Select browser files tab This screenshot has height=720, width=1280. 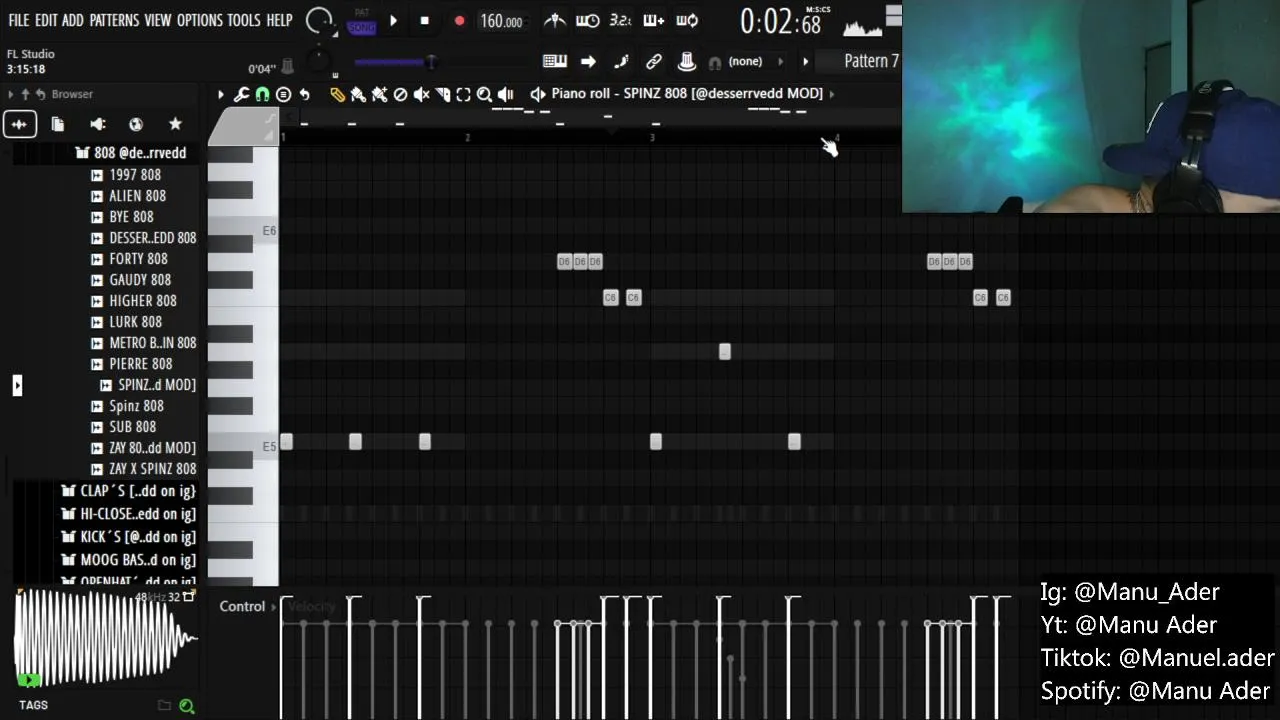click(x=58, y=124)
